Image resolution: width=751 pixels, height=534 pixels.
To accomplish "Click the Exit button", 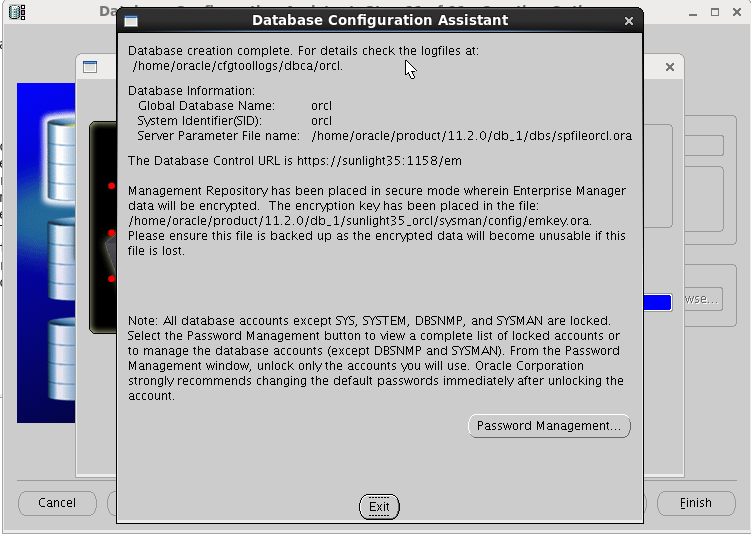I will pos(379,506).
